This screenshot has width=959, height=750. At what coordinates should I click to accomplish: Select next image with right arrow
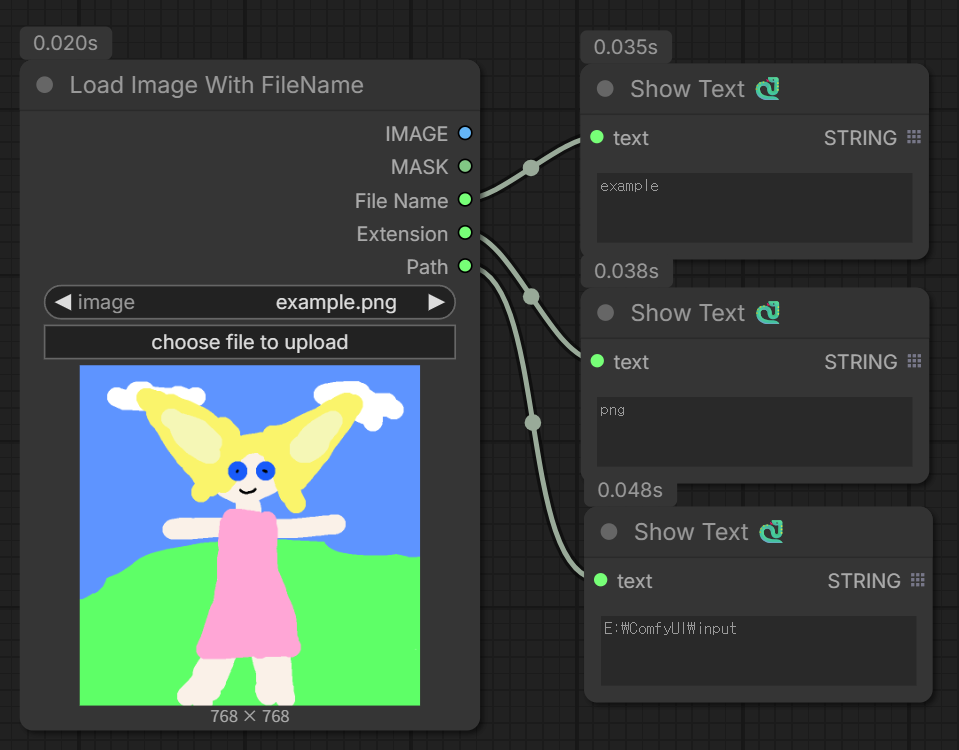(436, 302)
